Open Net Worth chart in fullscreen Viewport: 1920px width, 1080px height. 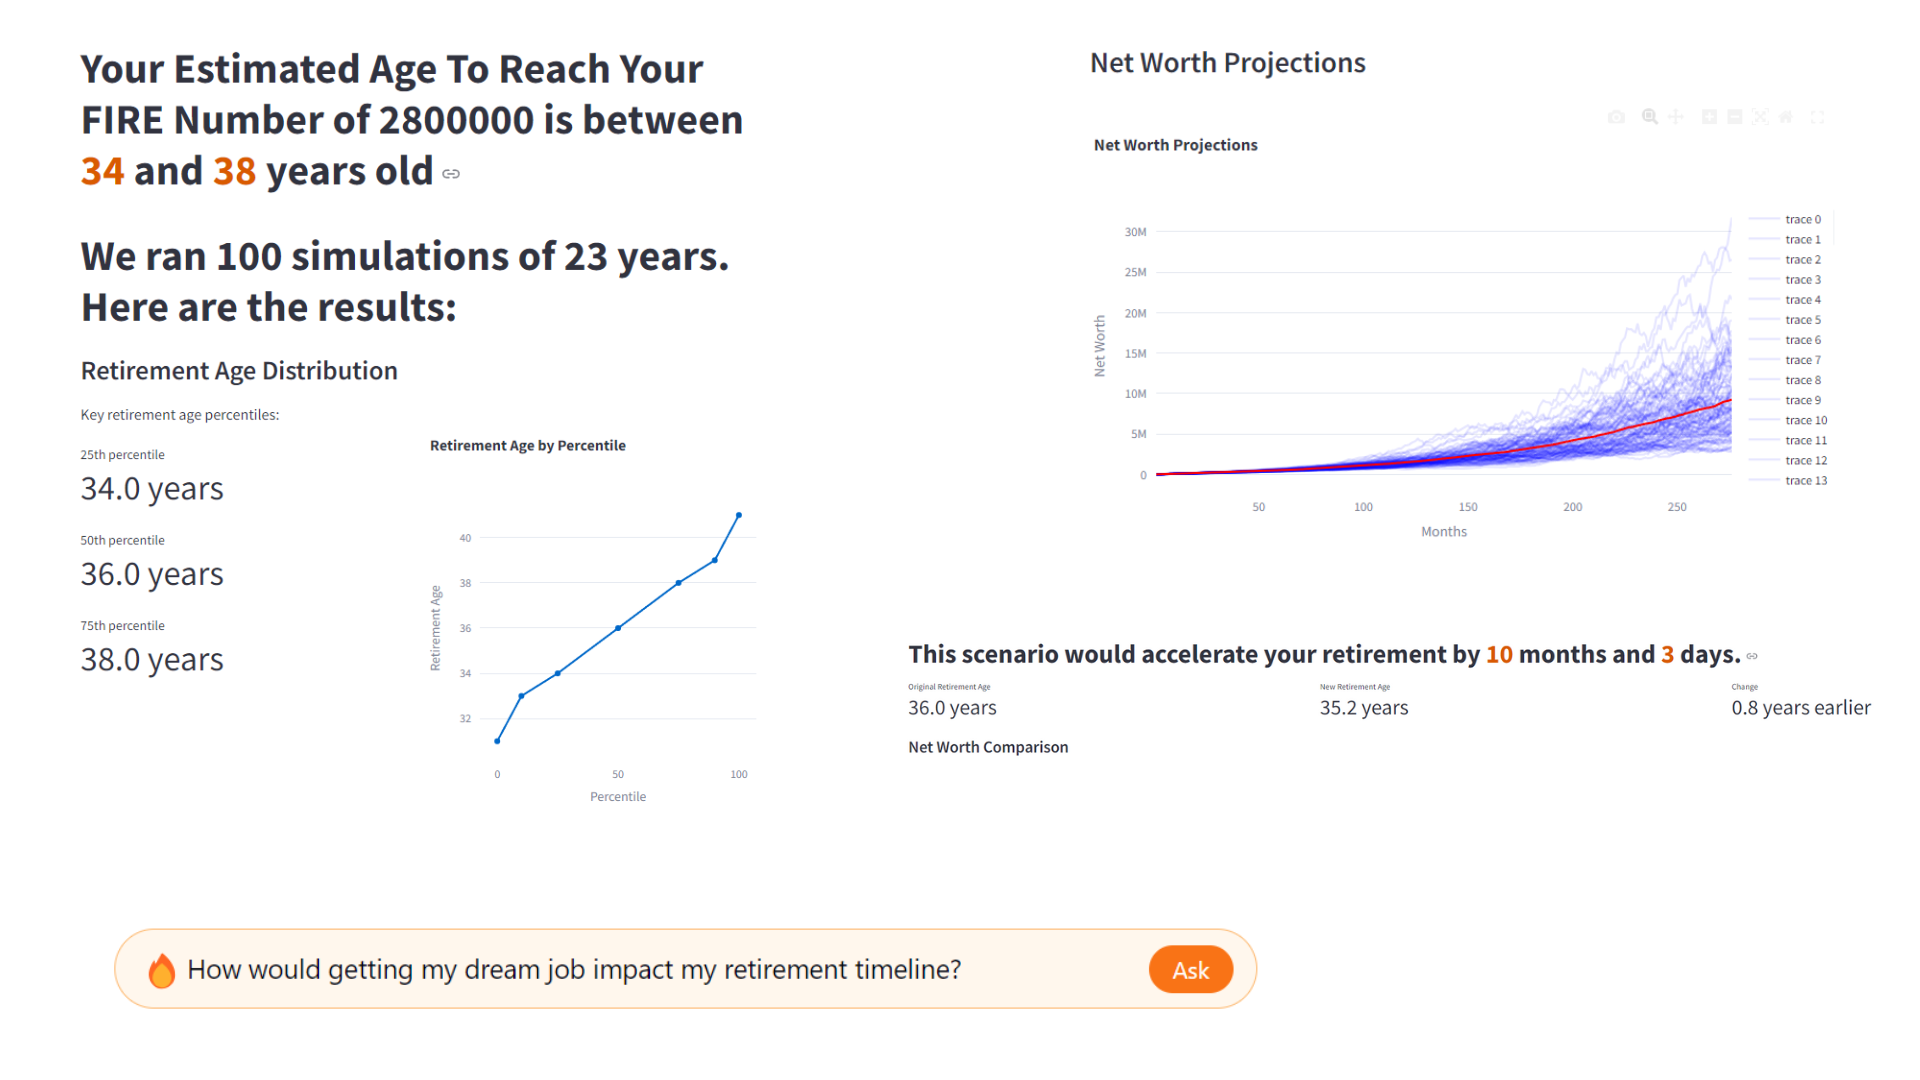point(1818,117)
